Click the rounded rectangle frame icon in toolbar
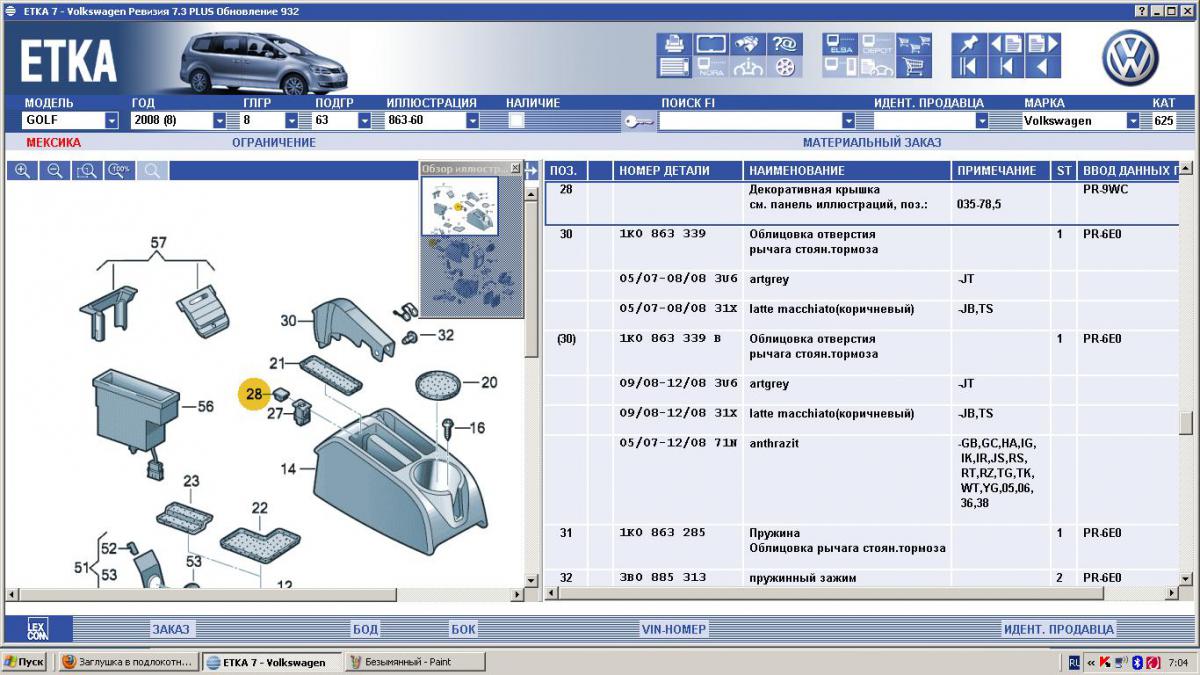The image size is (1200, 675). [x=711, y=44]
